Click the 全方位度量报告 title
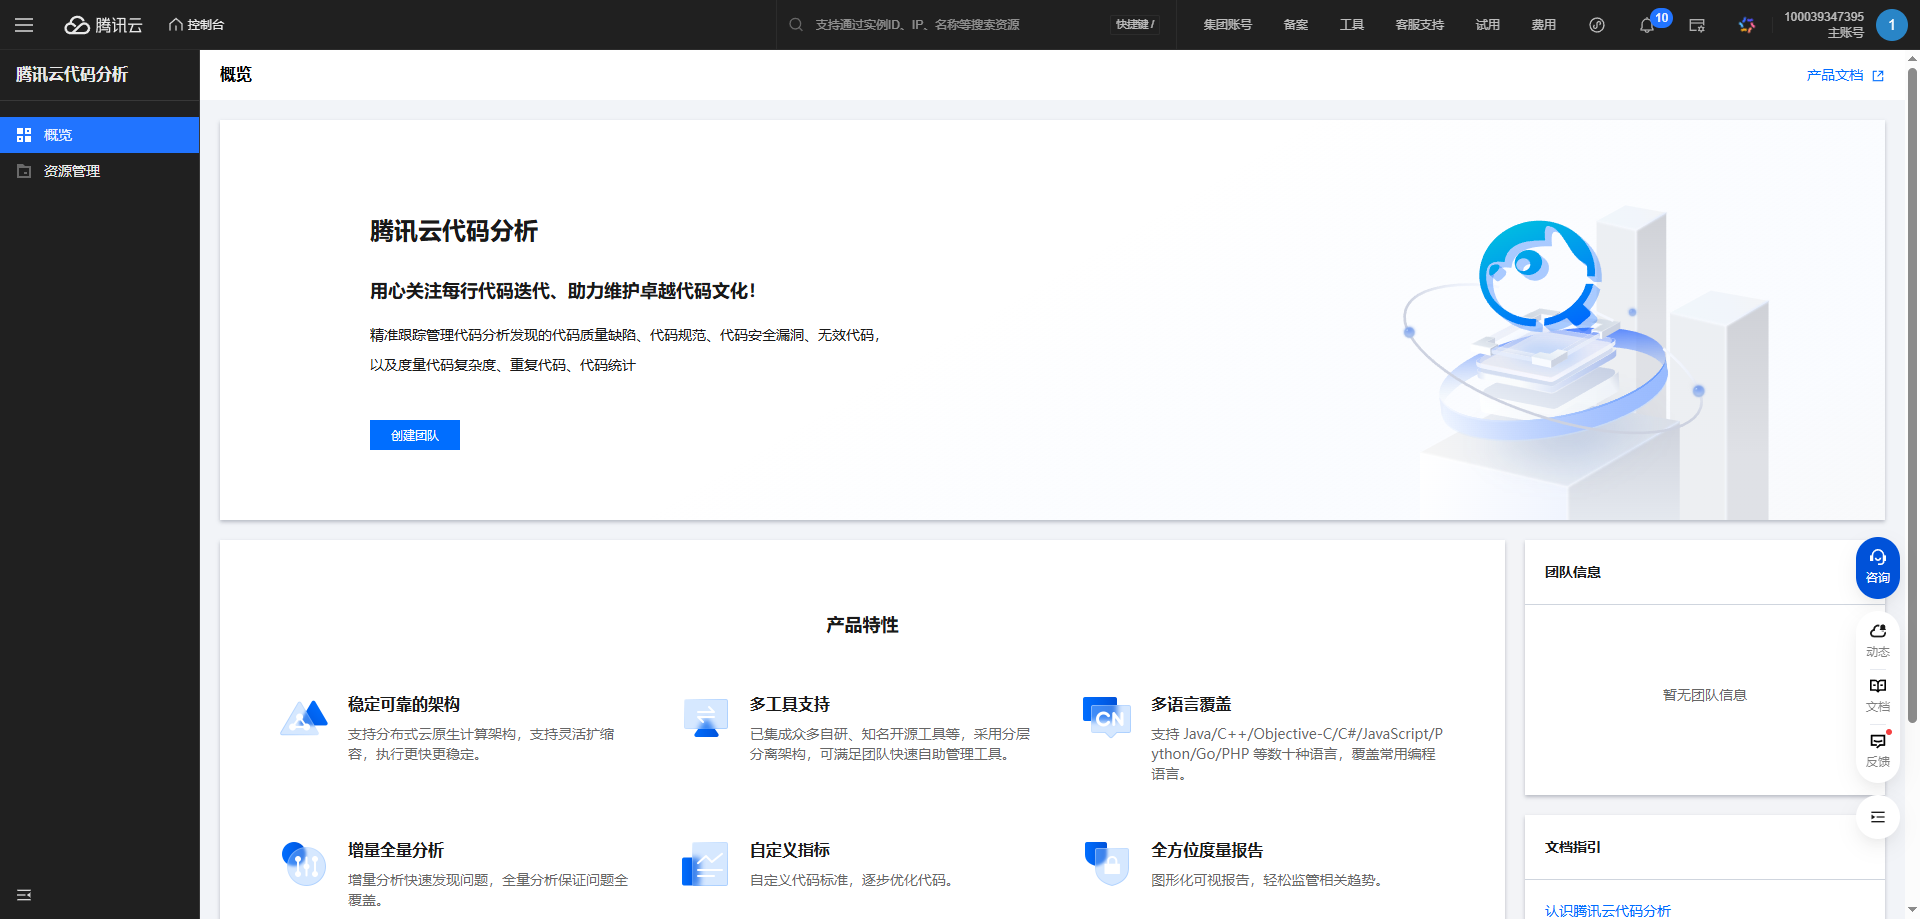This screenshot has width=1920, height=919. [1207, 850]
